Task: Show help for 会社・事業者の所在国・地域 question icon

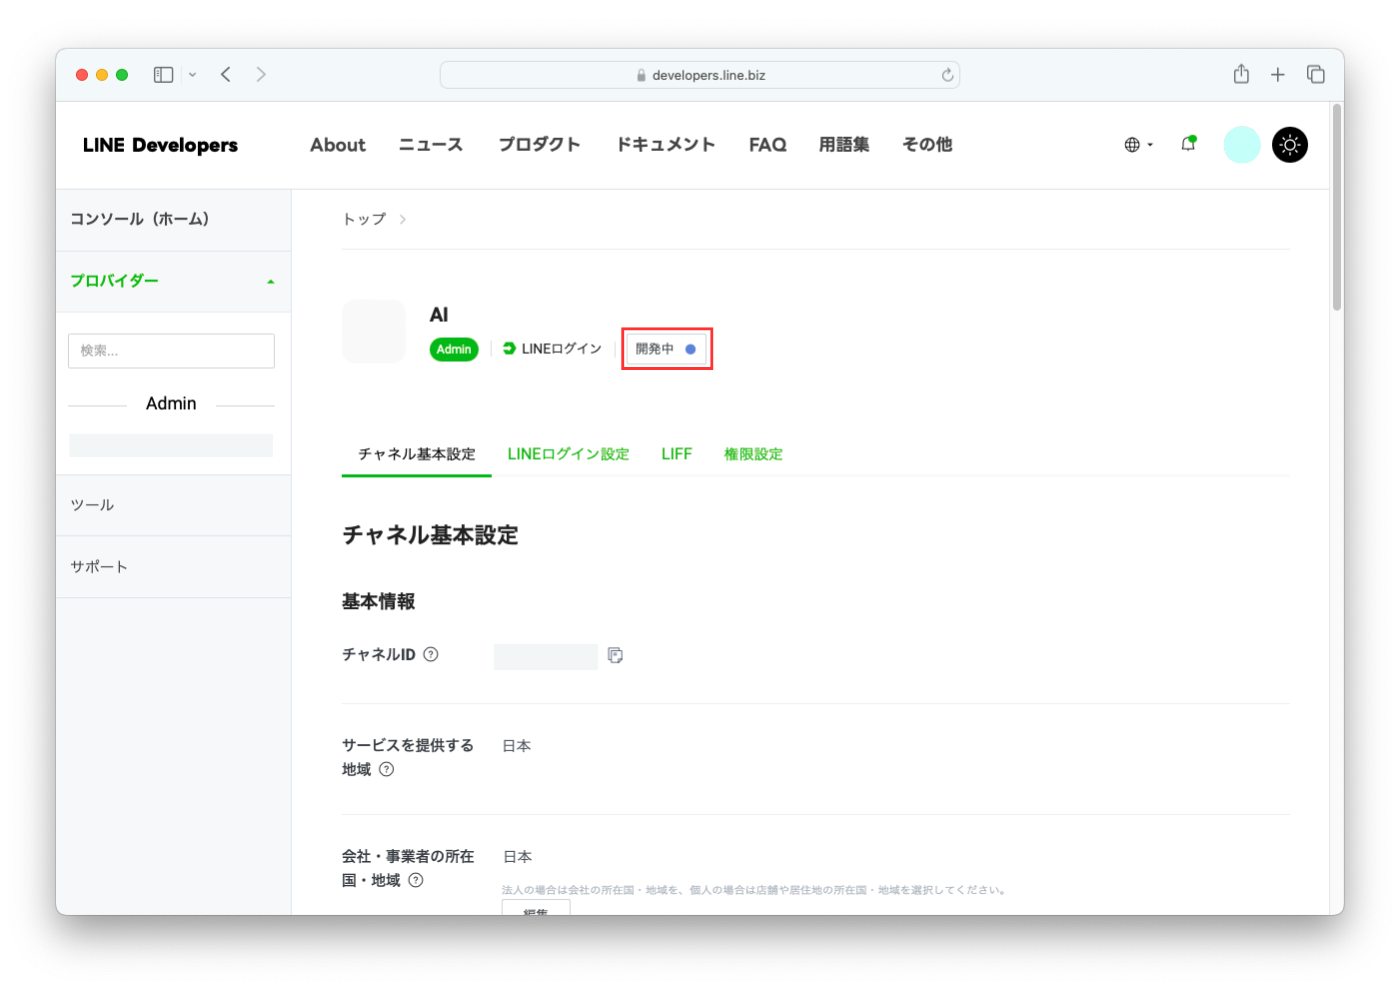Action: coord(416,881)
